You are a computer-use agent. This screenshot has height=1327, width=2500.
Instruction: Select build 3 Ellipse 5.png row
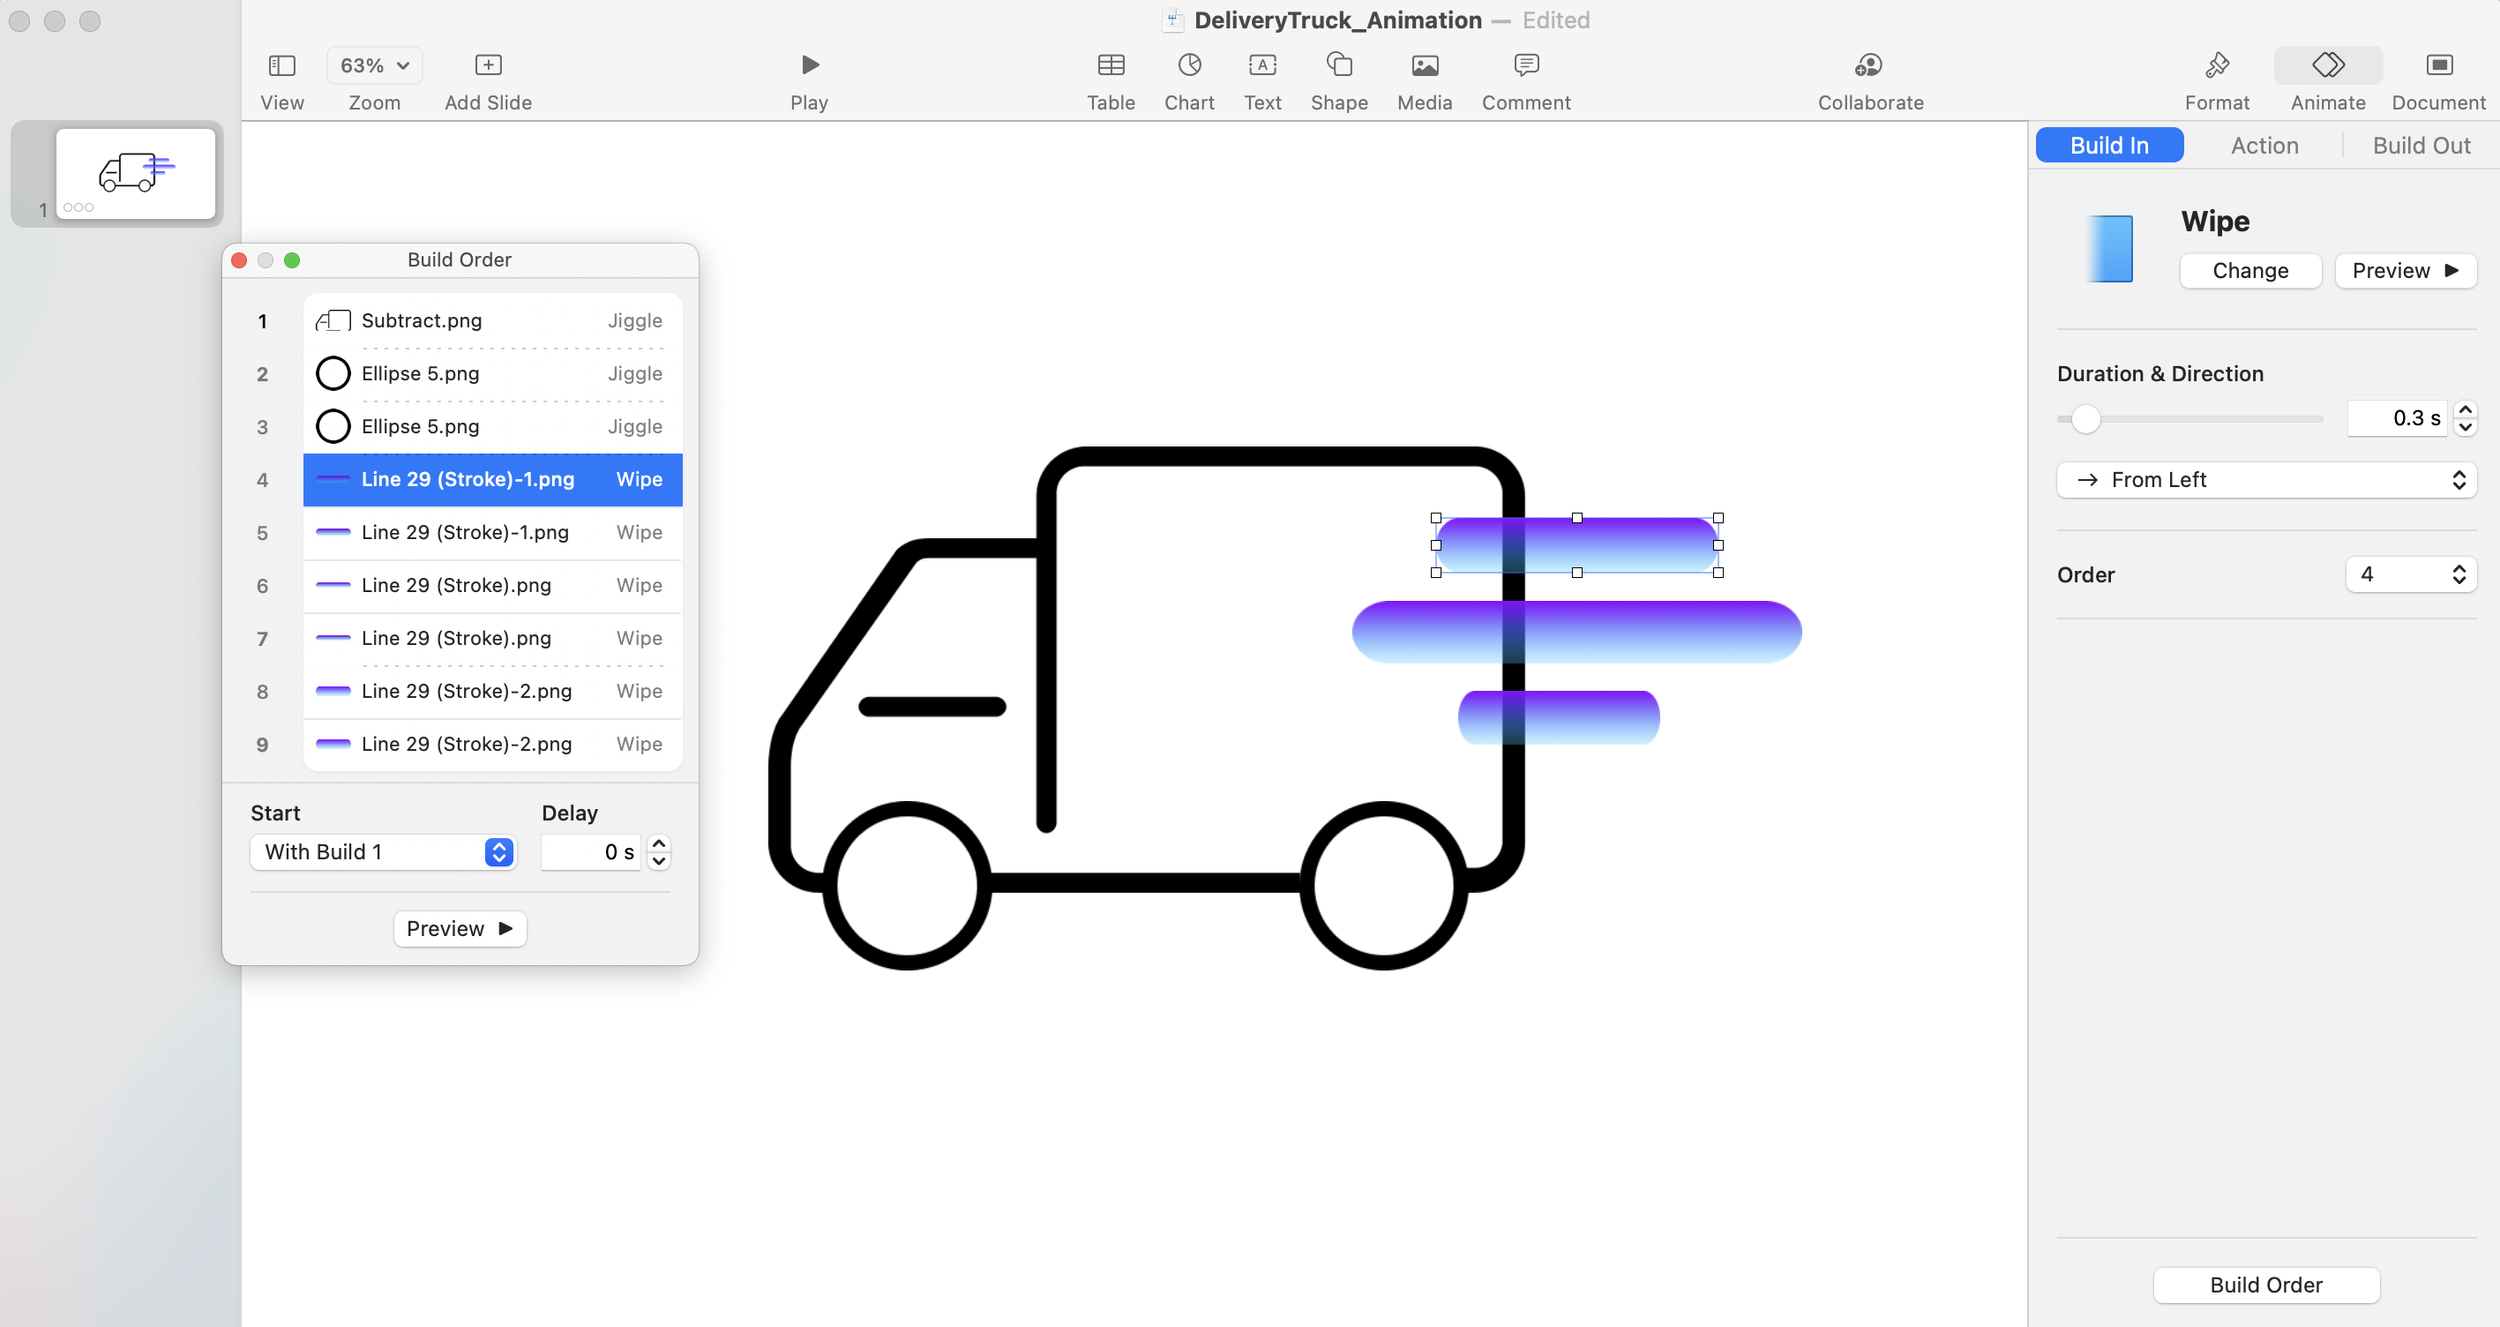(492, 427)
